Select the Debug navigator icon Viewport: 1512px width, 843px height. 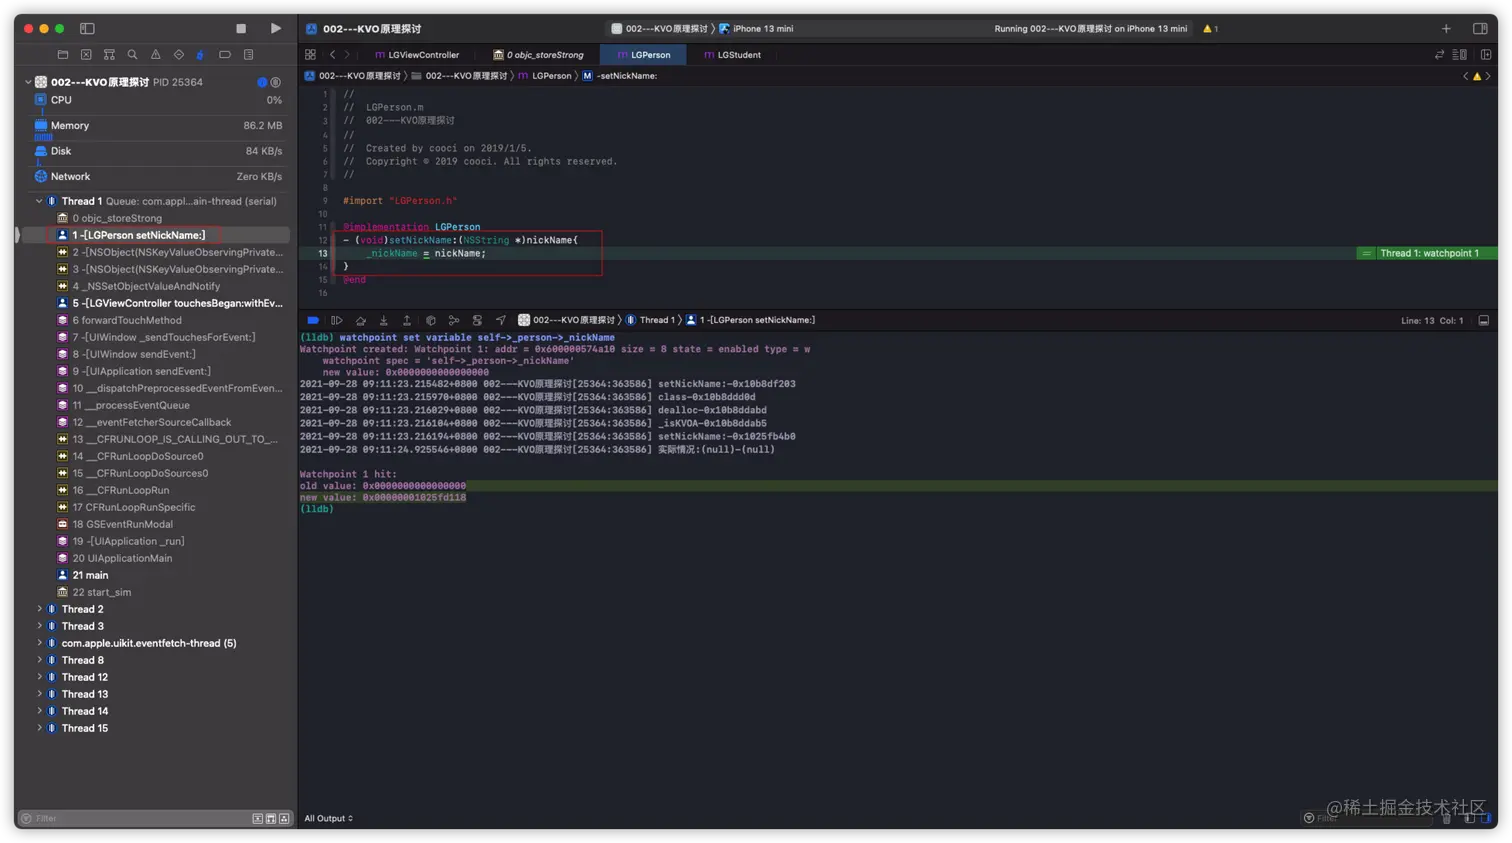(201, 55)
